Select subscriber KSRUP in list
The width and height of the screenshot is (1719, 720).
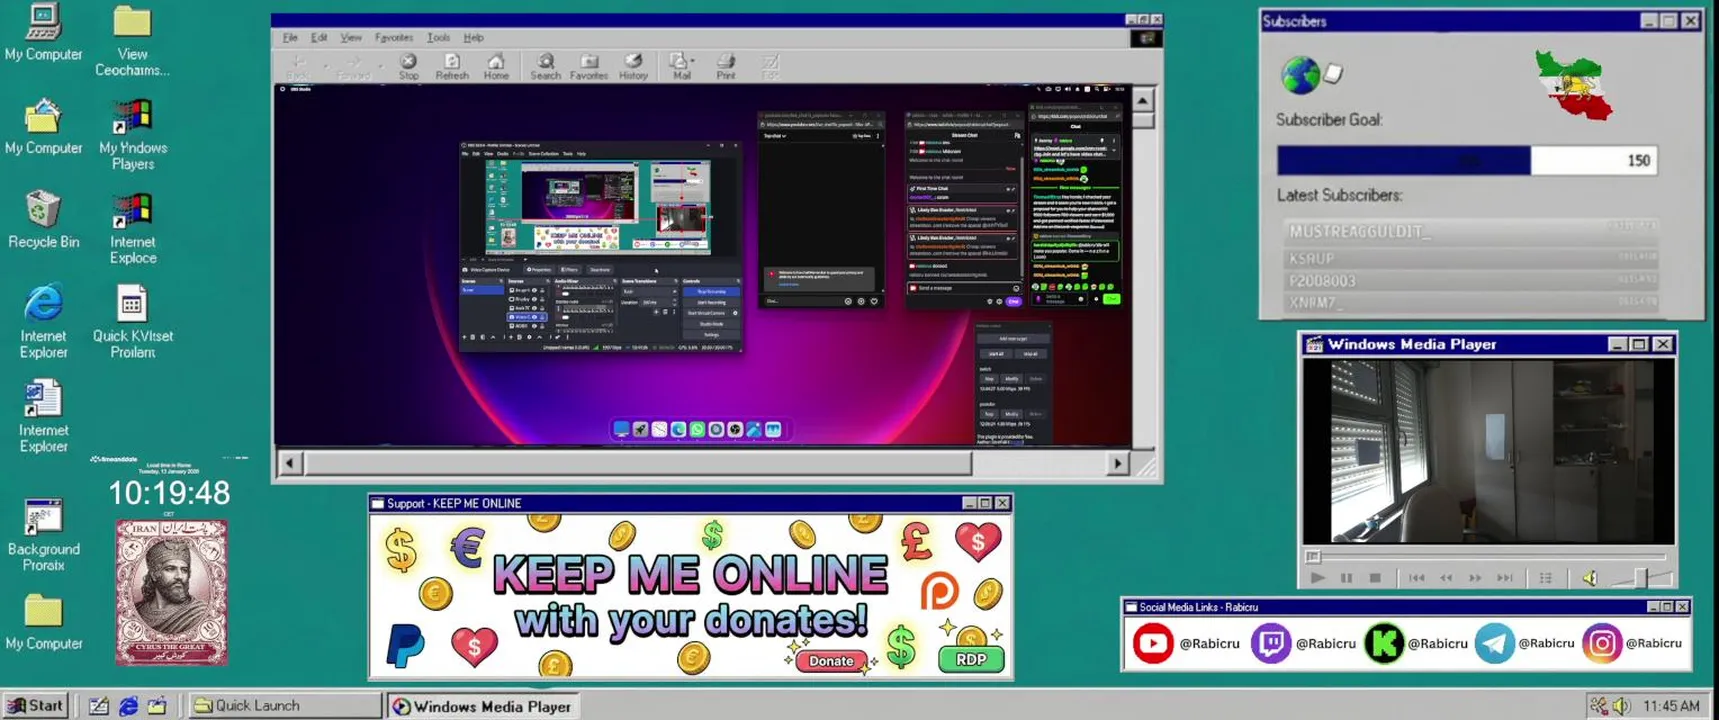[1470, 258]
